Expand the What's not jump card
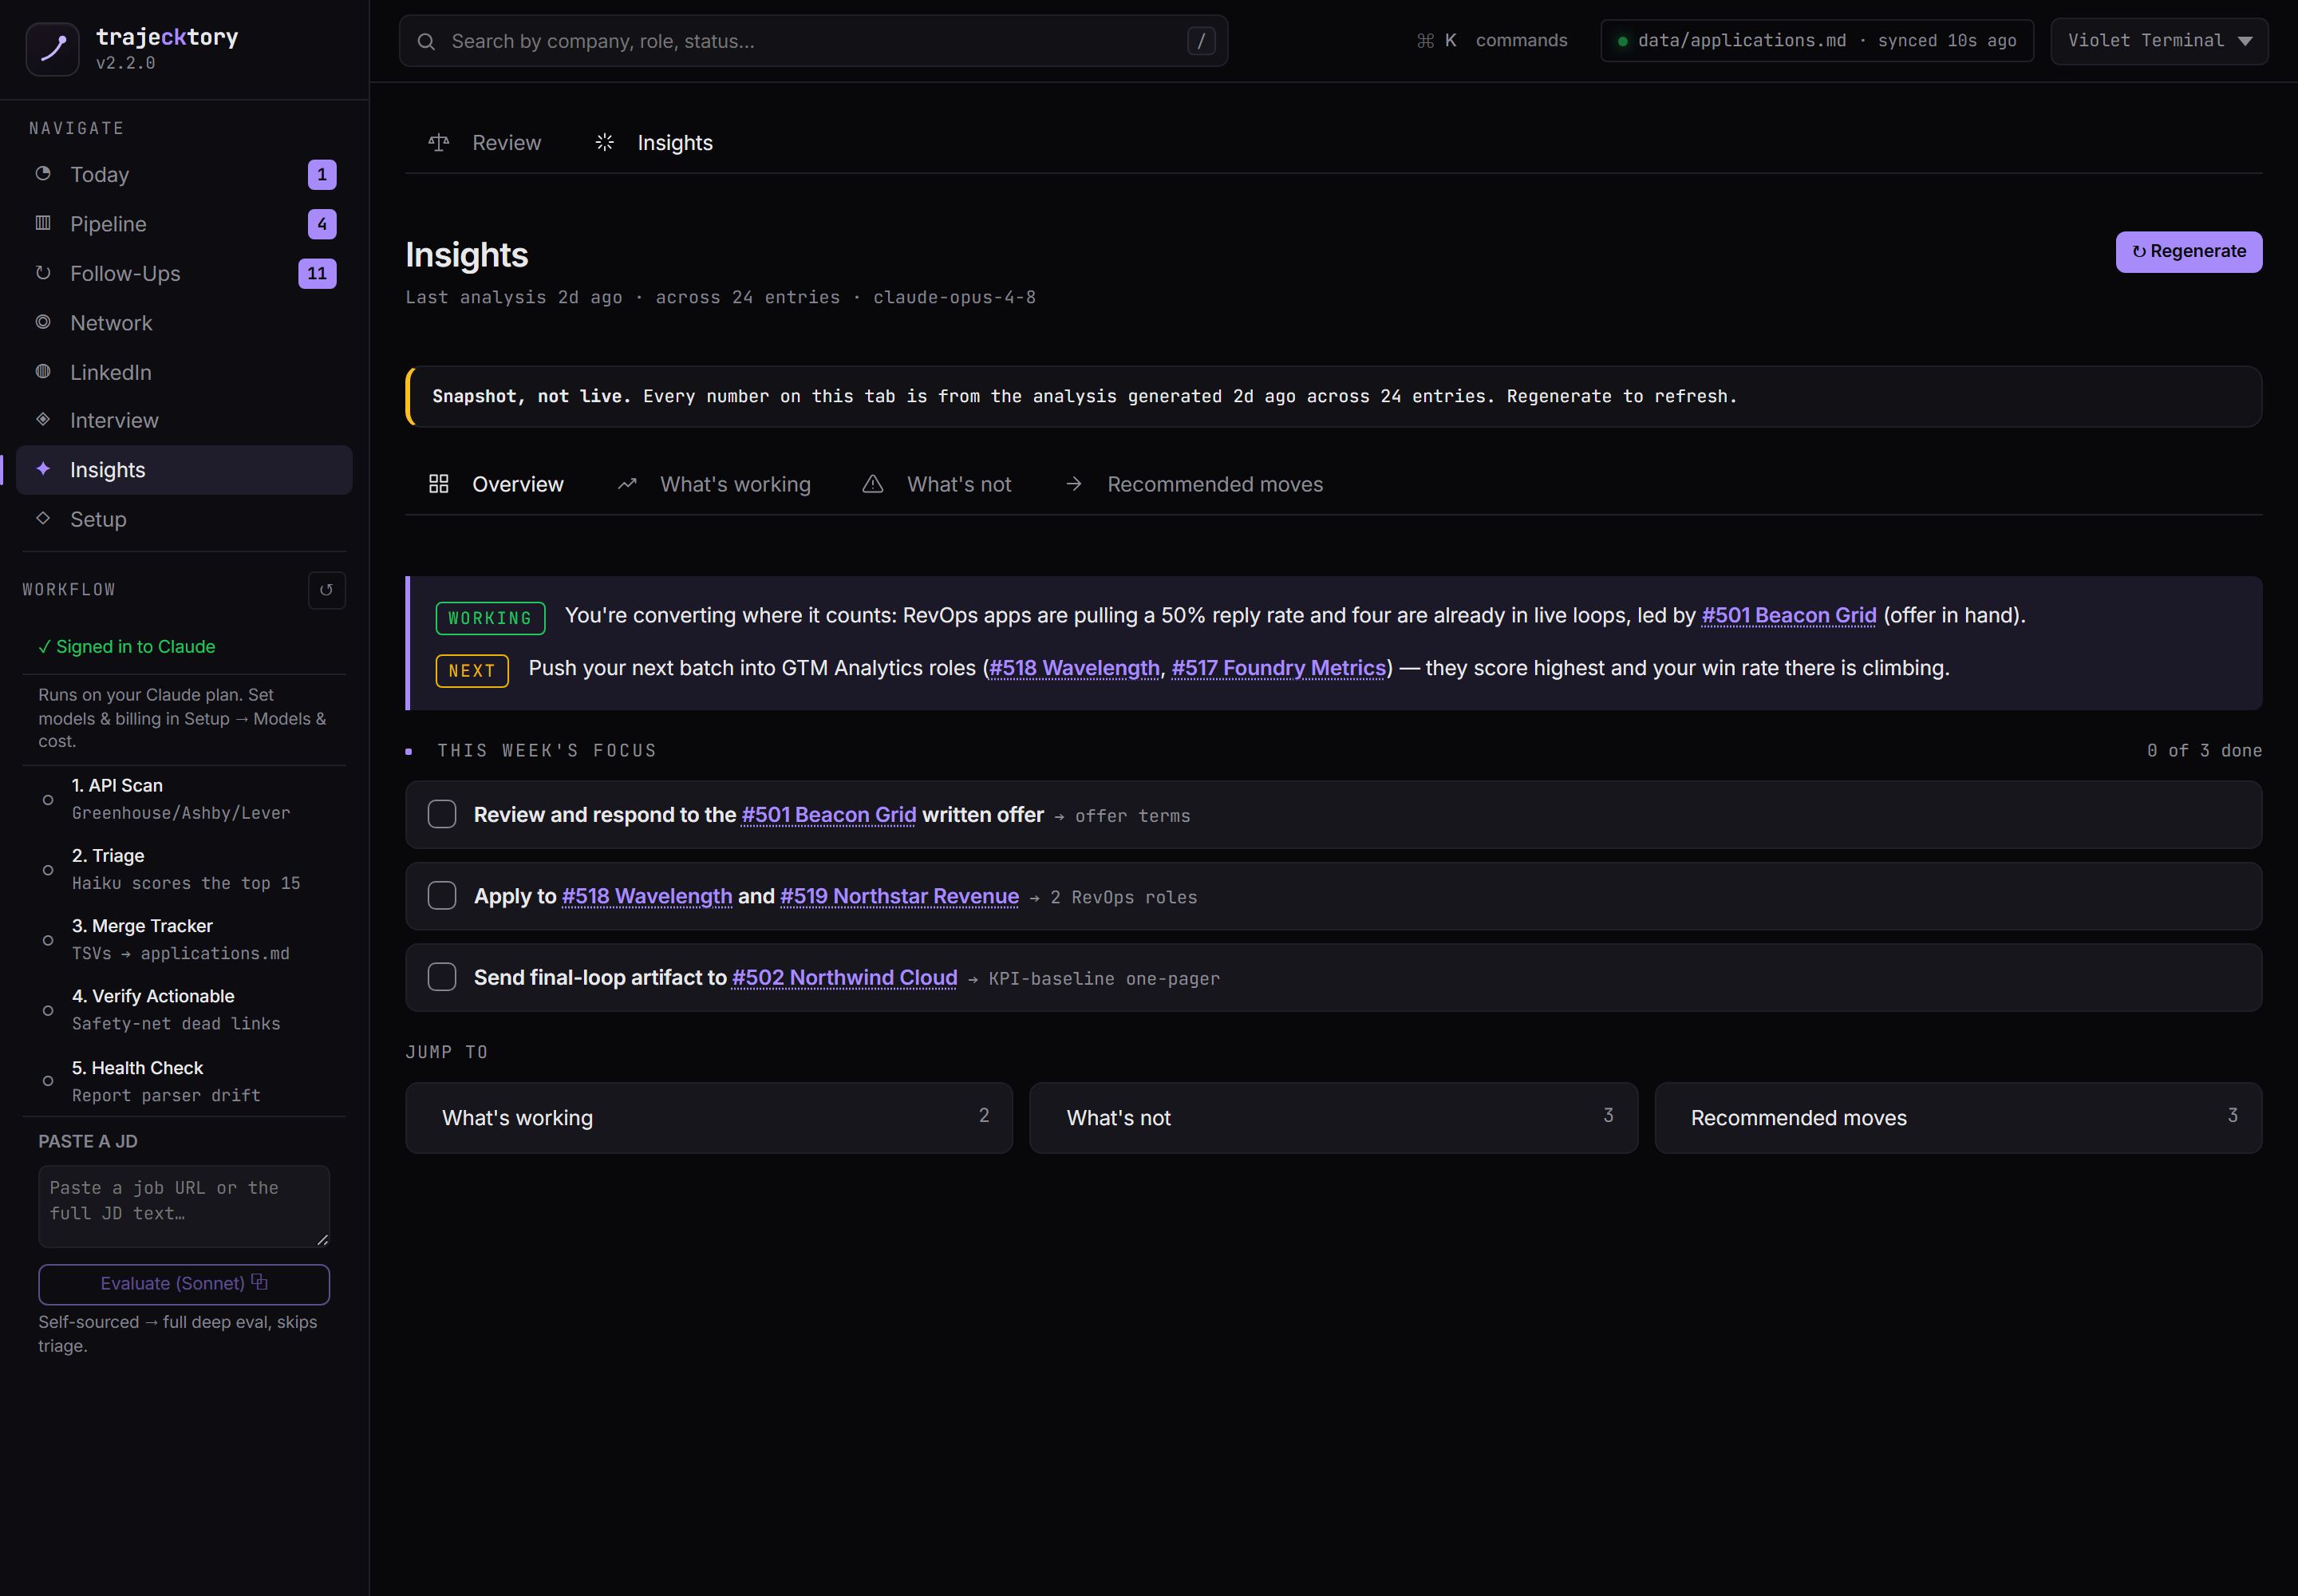Viewport: 2298px width, 1596px height. (x=1333, y=1117)
